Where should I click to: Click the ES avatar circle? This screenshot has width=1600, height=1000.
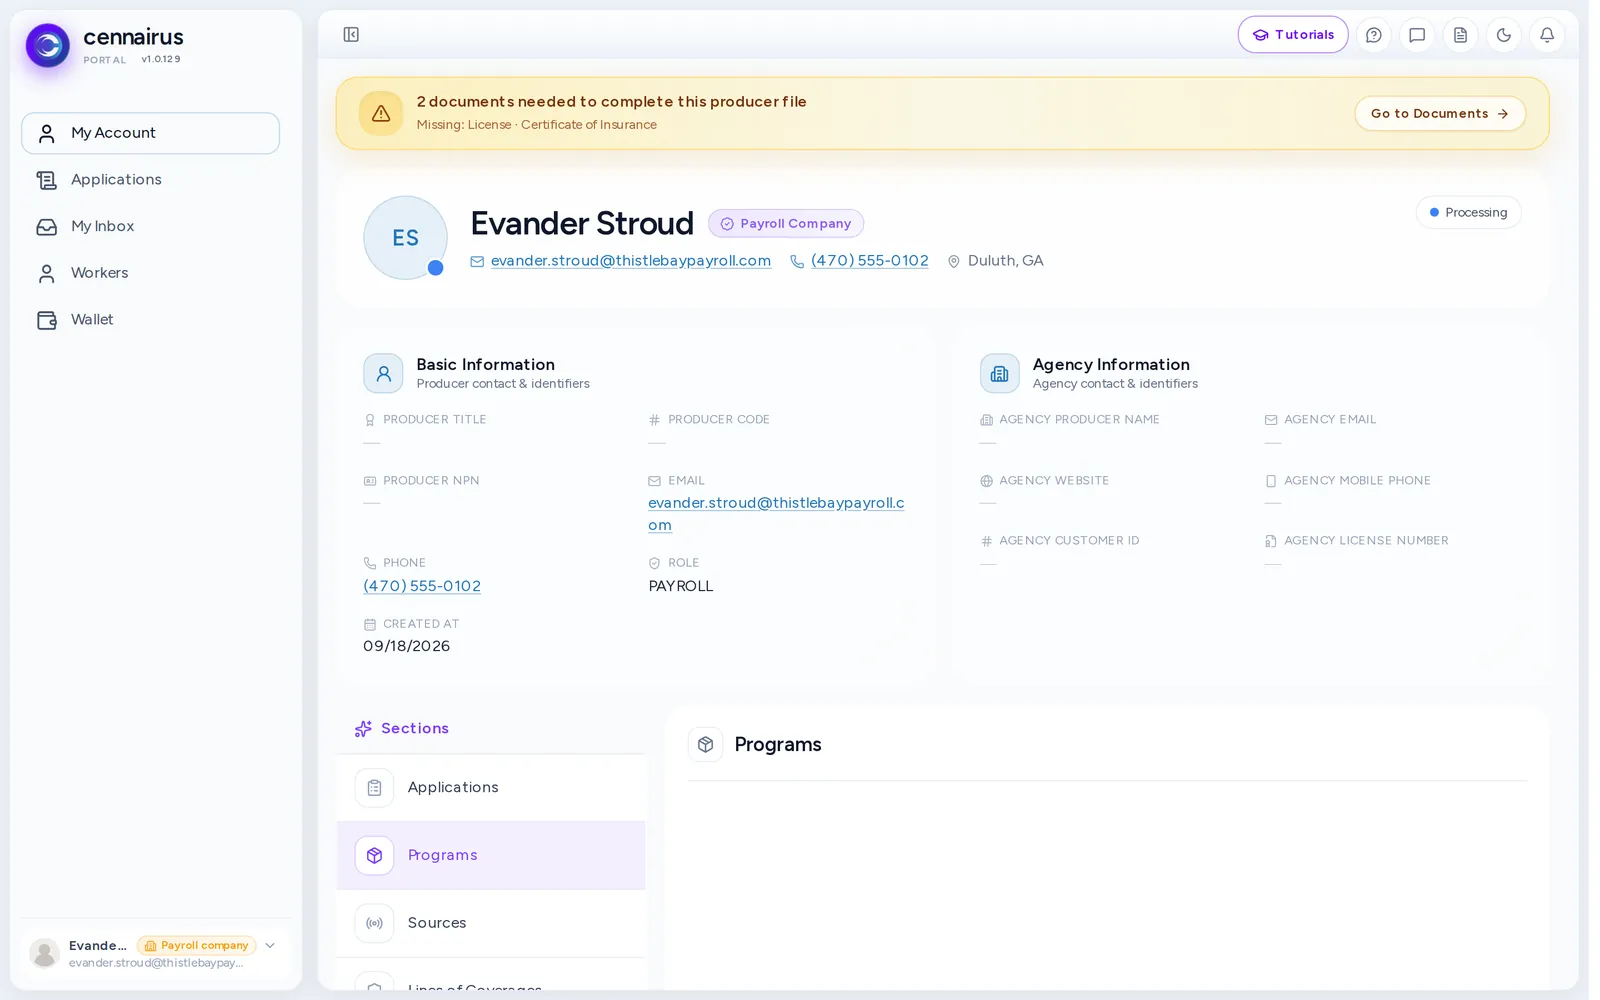click(x=405, y=238)
